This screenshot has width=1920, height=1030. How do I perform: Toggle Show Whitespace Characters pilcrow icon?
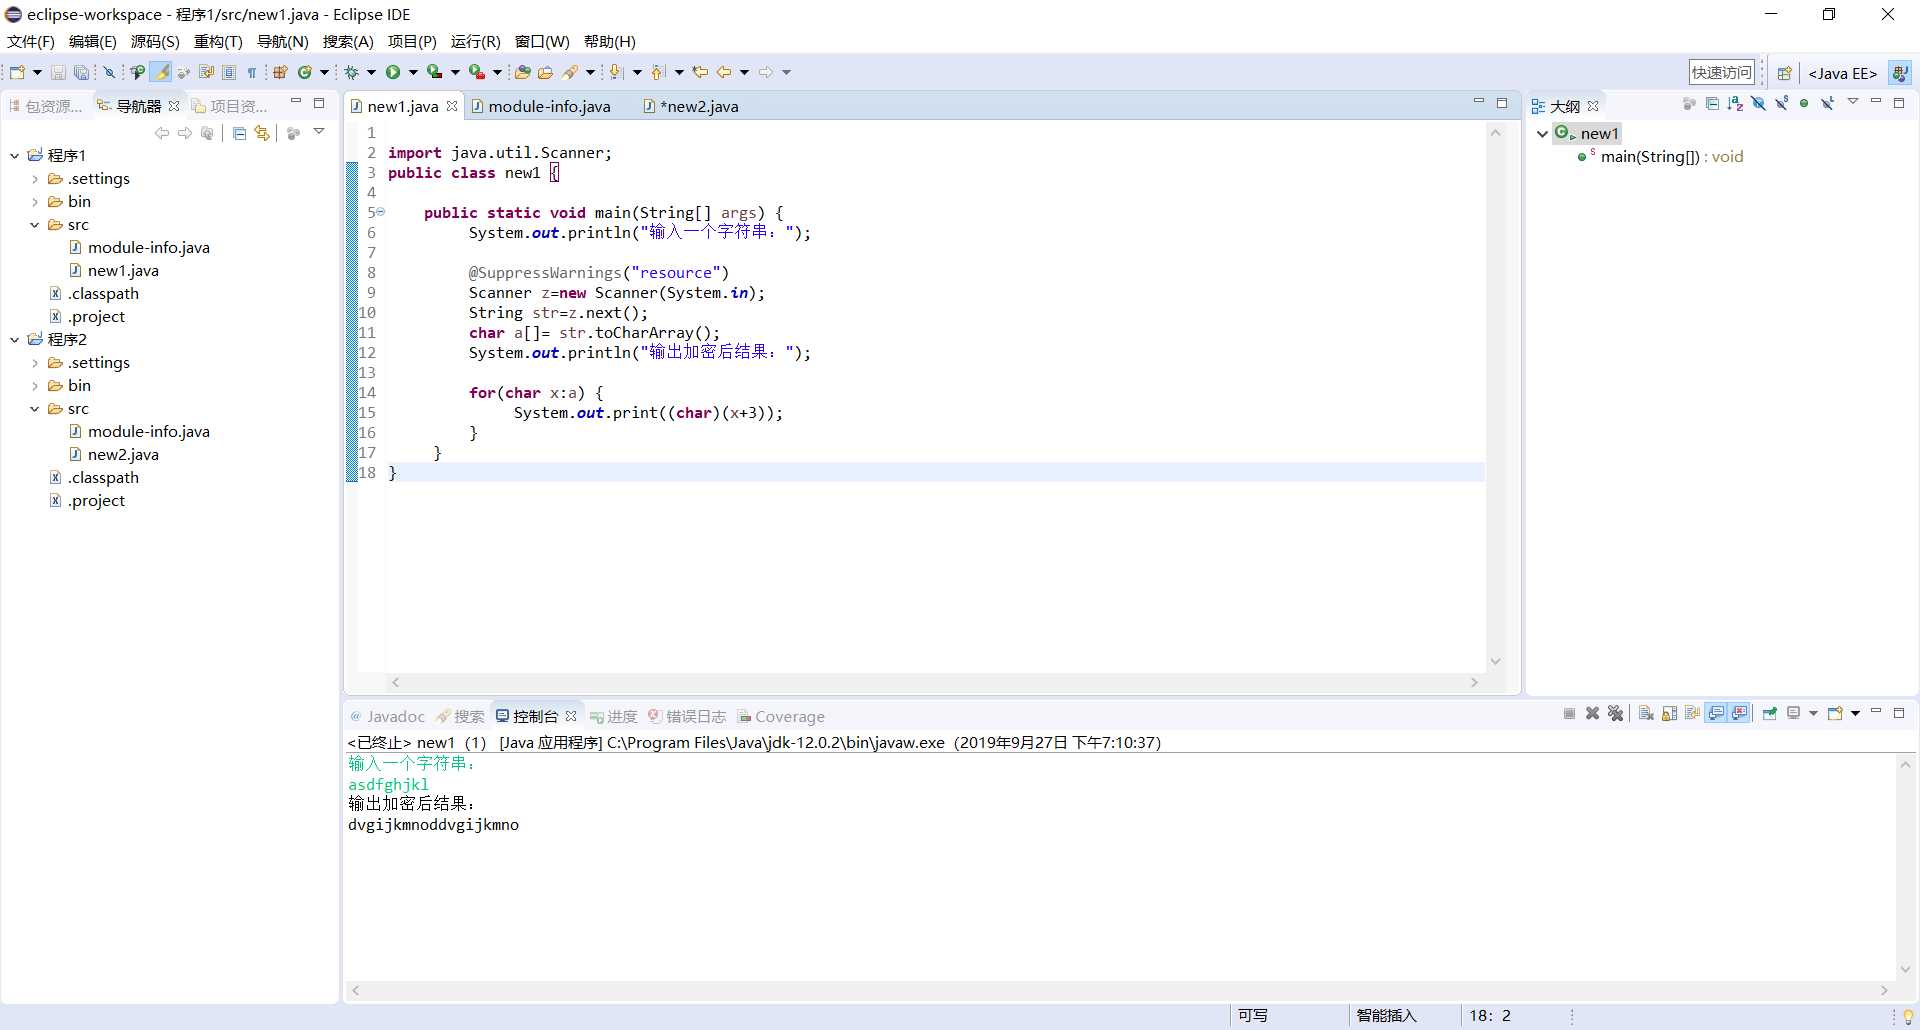point(252,72)
